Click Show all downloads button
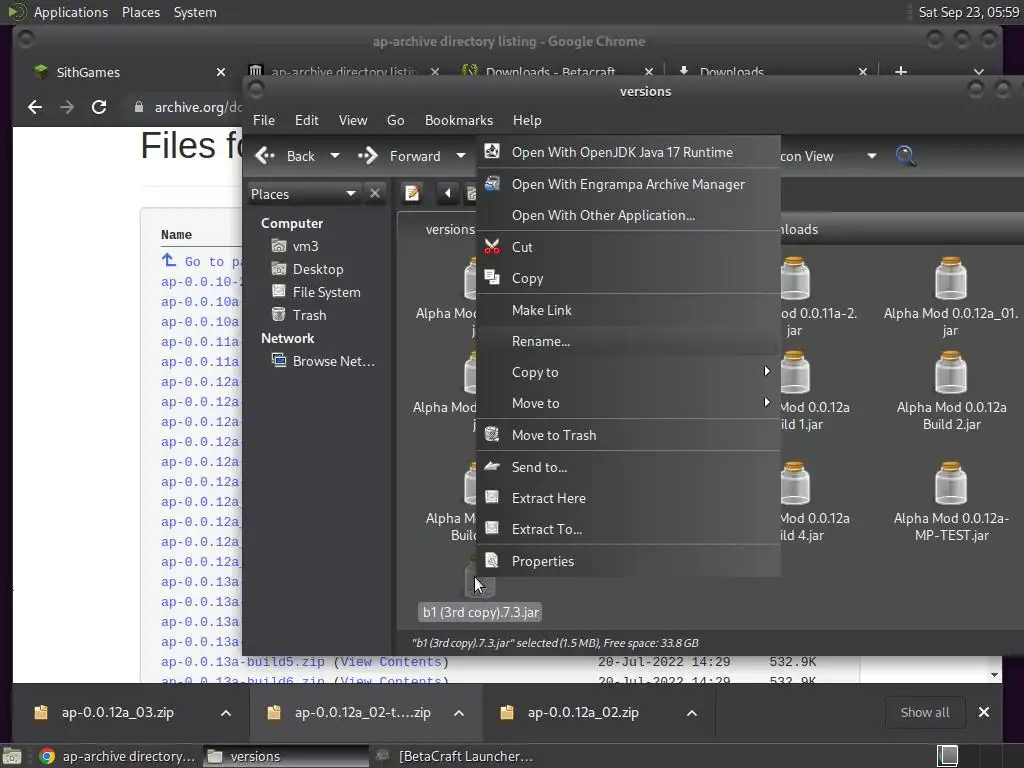Viewport: 1024px width, 768px height. (x=925, y=712)
